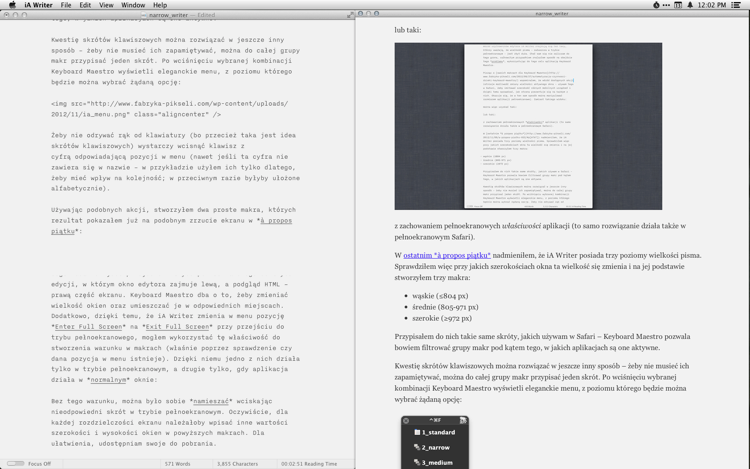Click the 12:02 PM menu bar clock
This screenshot has width=750, height=469.
(x=712, y=5)
